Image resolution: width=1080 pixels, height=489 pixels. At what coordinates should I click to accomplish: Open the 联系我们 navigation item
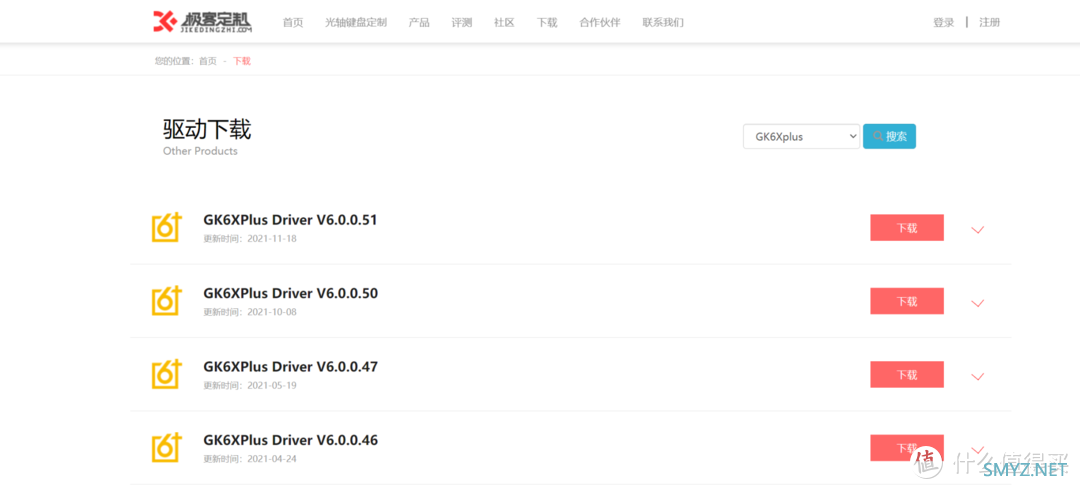click(x=663, y=22)
